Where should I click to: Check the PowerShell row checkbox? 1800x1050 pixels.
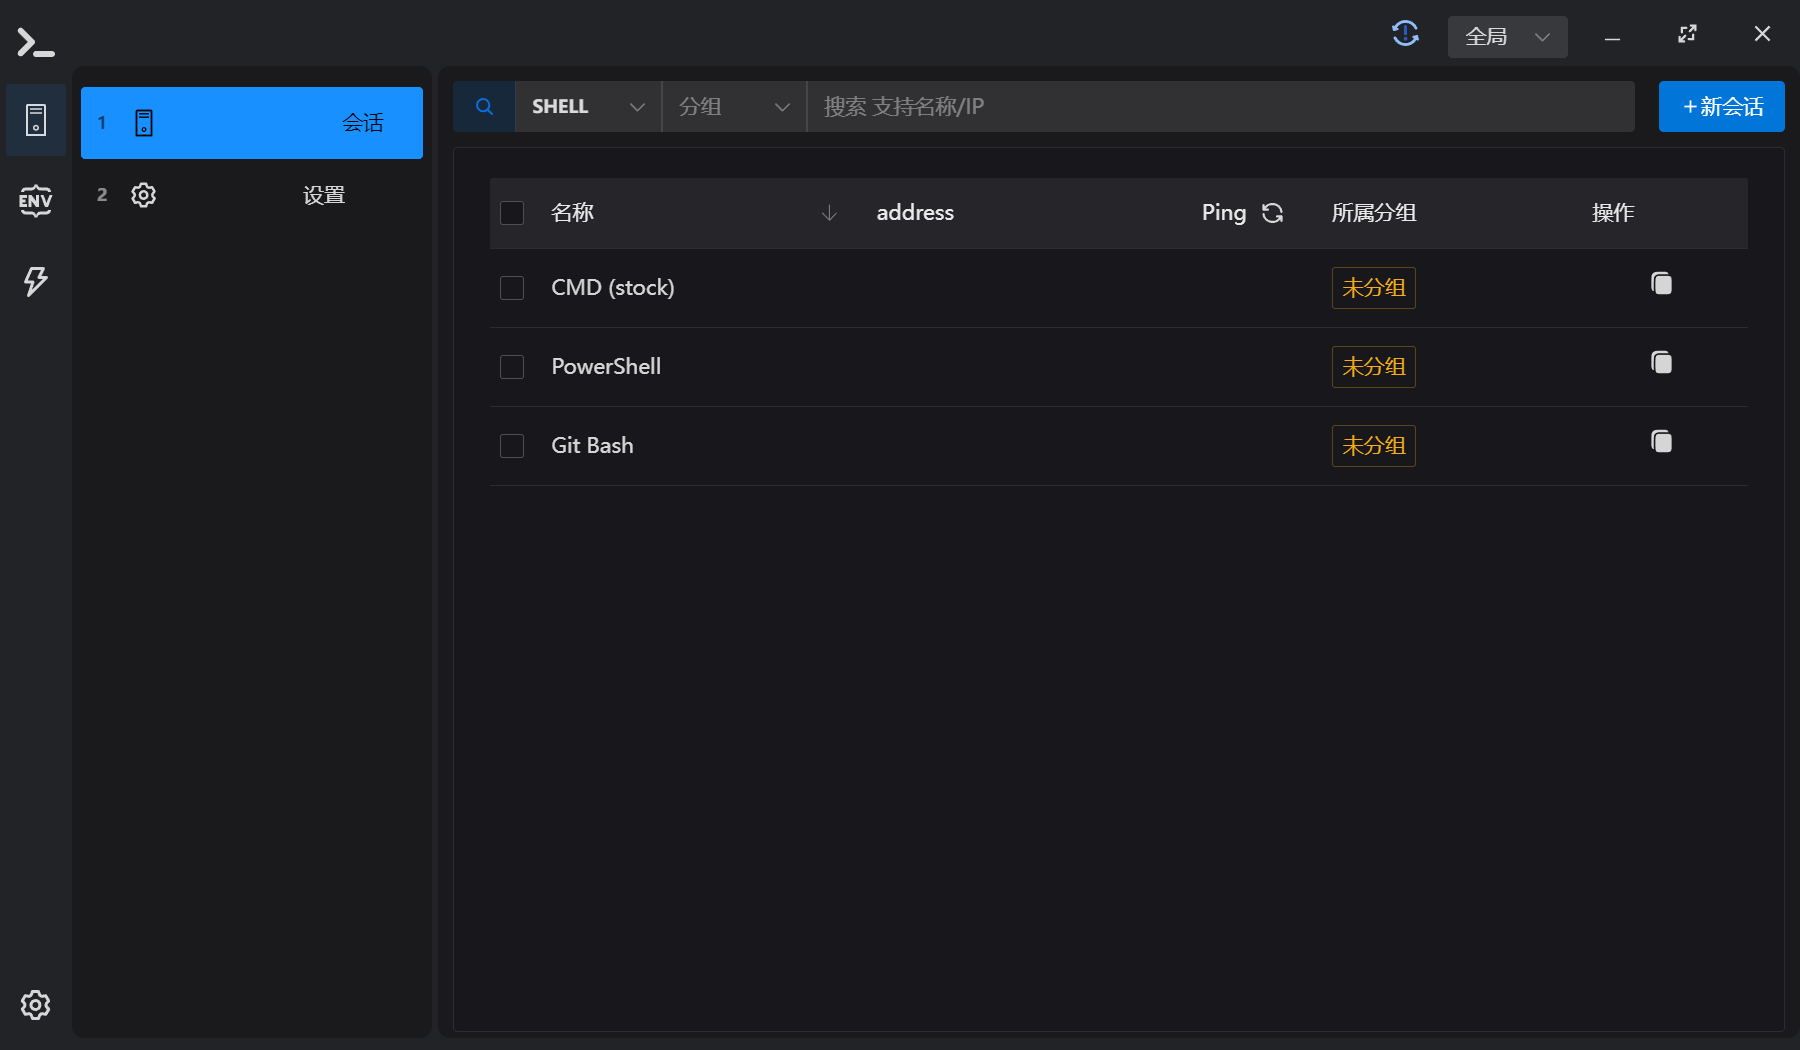point(512,367)
